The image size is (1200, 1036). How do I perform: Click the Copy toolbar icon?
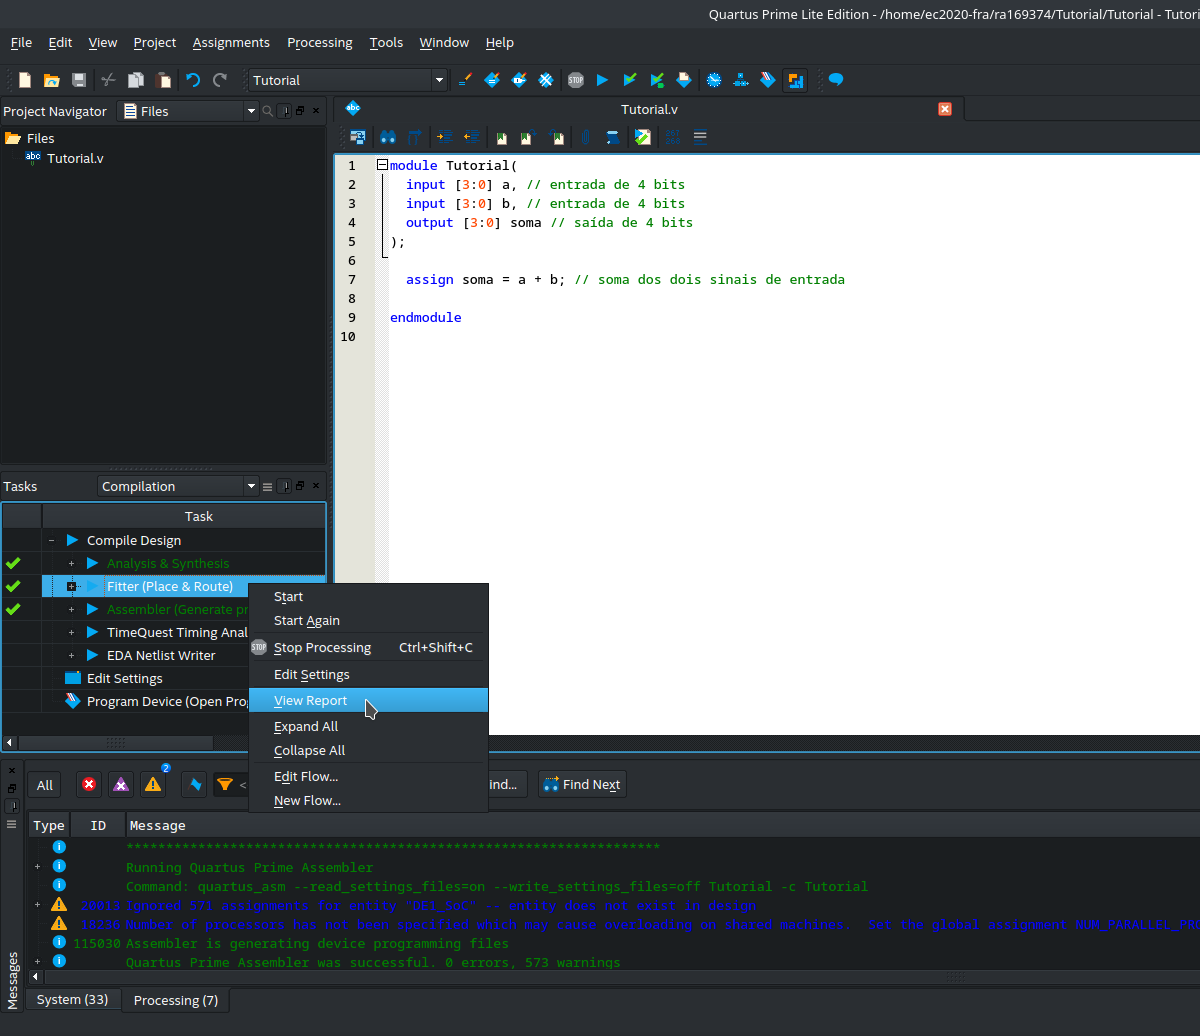(136, 80)
